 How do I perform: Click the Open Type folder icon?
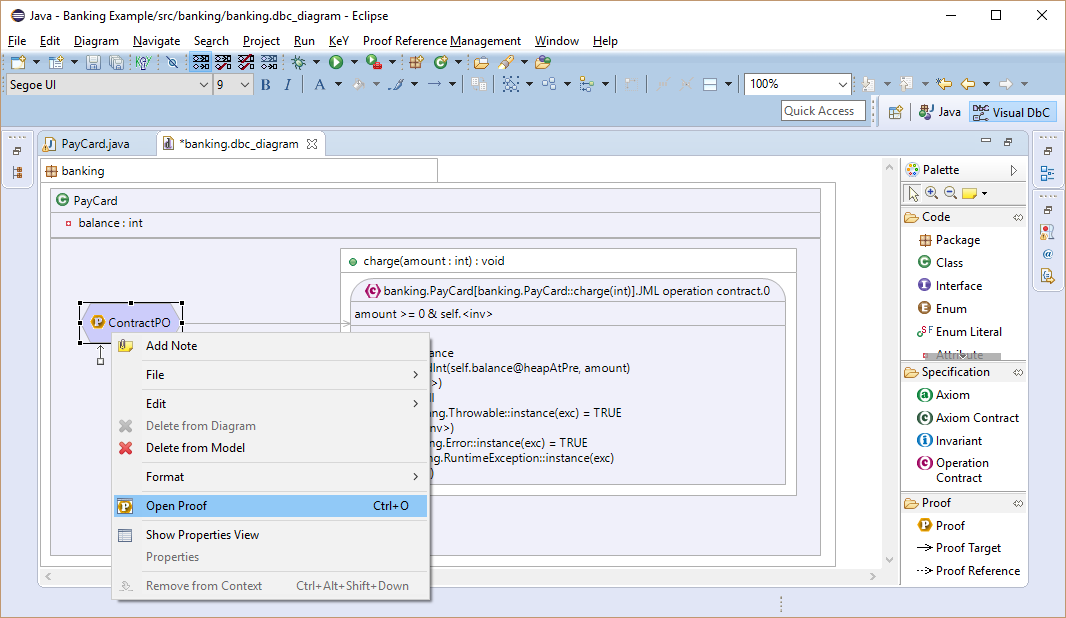481,63
